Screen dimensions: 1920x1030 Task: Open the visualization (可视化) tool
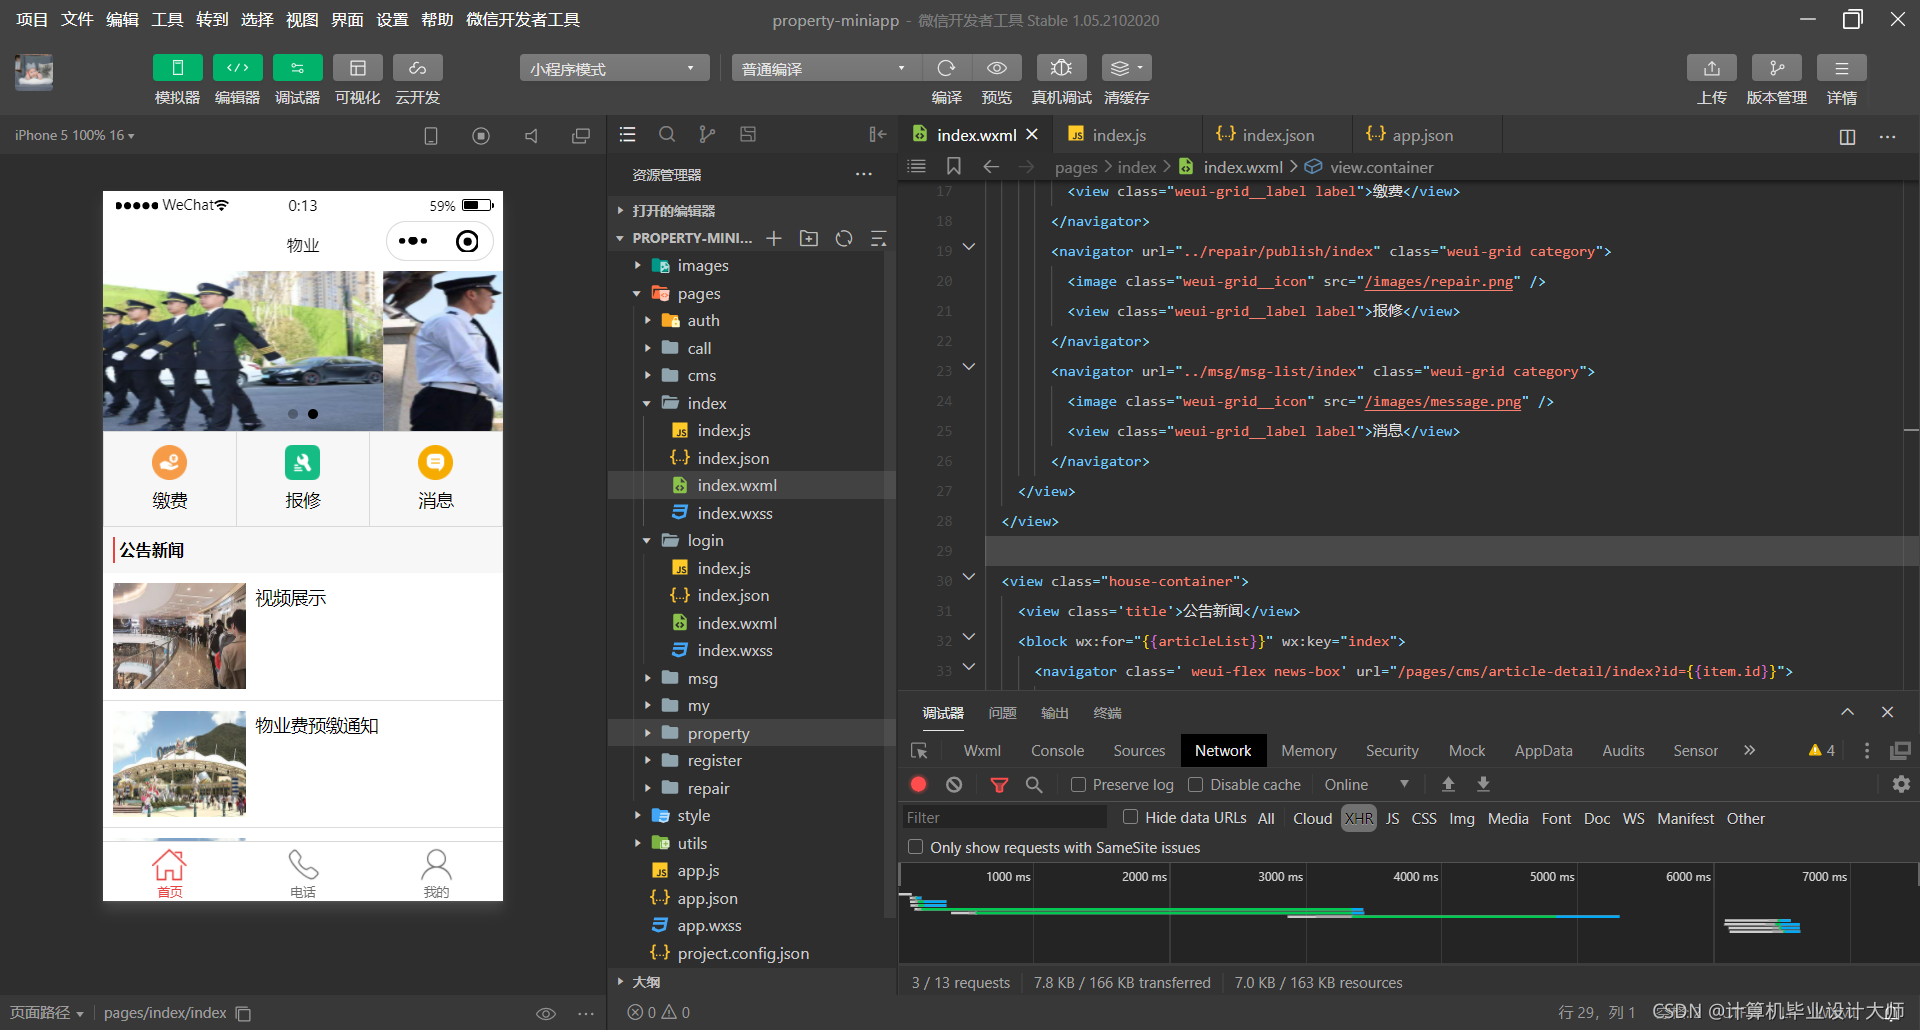[357, 68]
